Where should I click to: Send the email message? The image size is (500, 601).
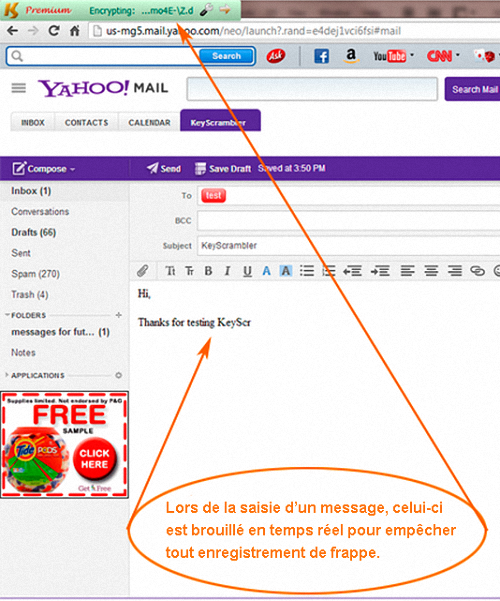point(164,169)
